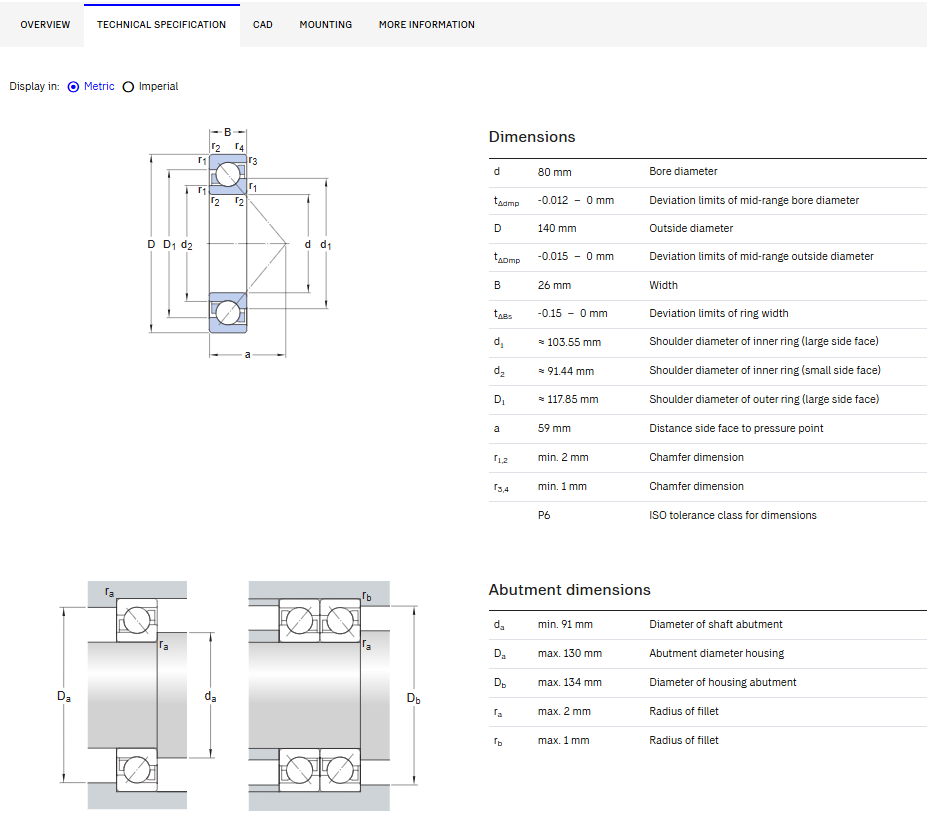Click Diameter of housing abutment description

coord(723,683)
